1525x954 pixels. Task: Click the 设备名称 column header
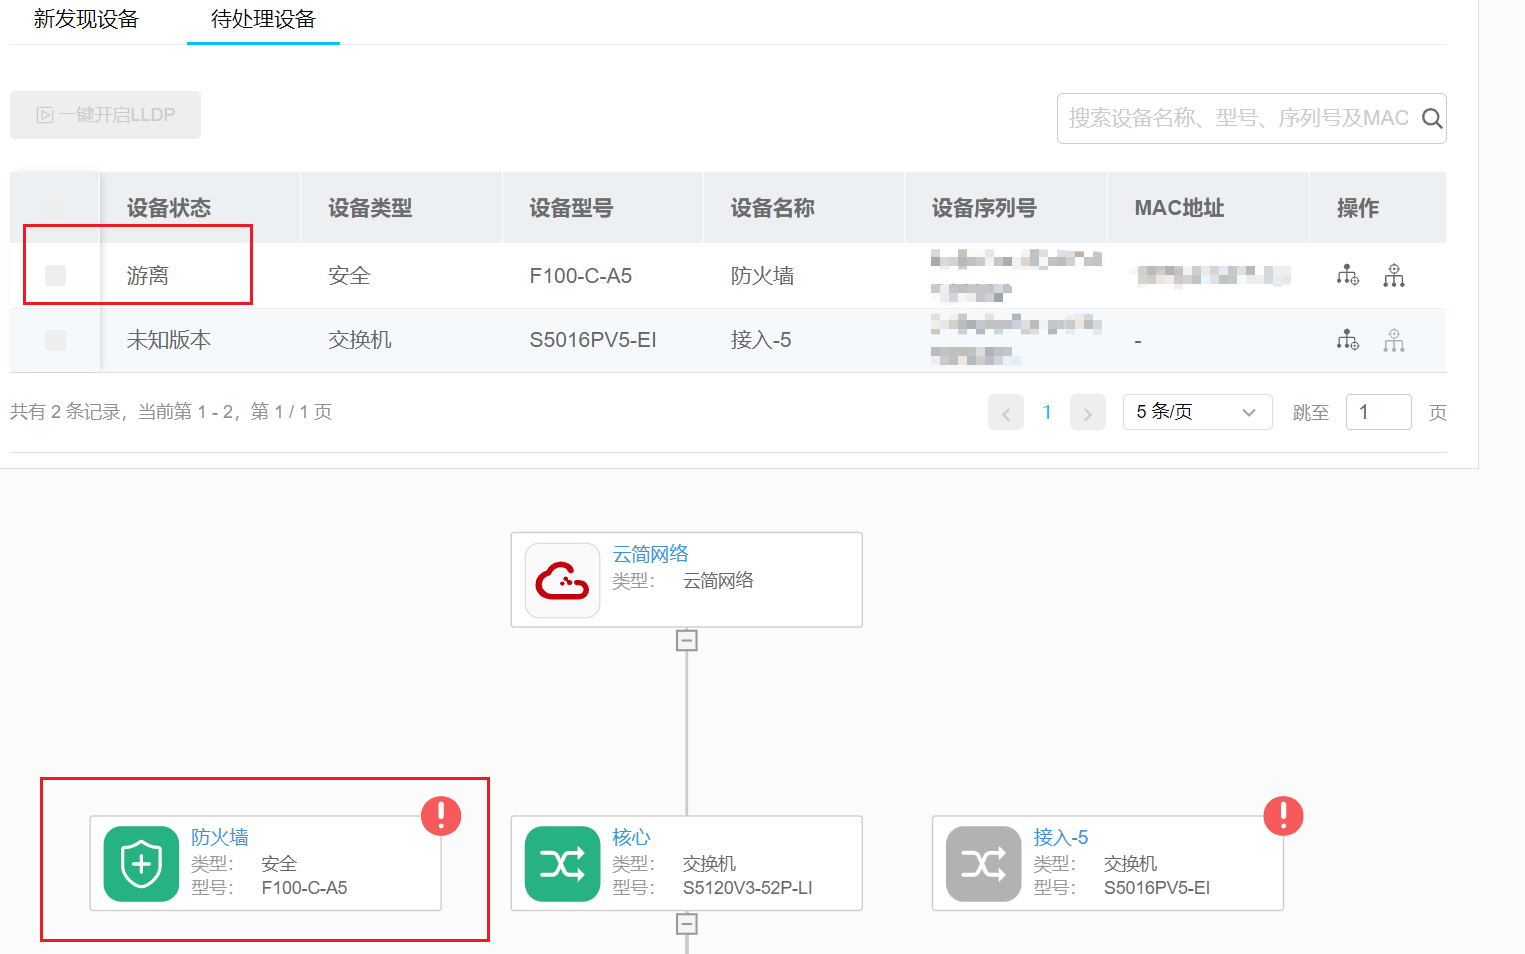click(772, 208)
